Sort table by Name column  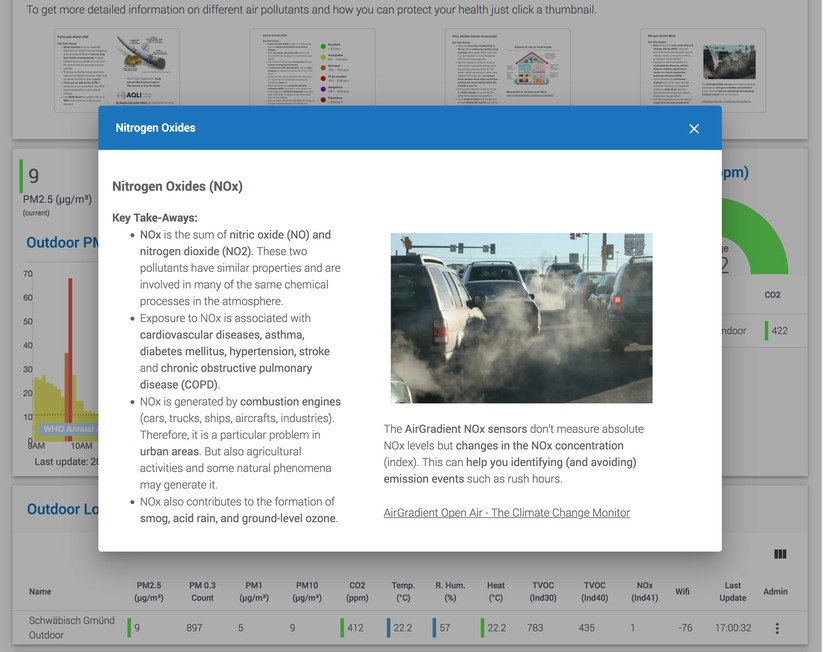[x=40, y=592]
